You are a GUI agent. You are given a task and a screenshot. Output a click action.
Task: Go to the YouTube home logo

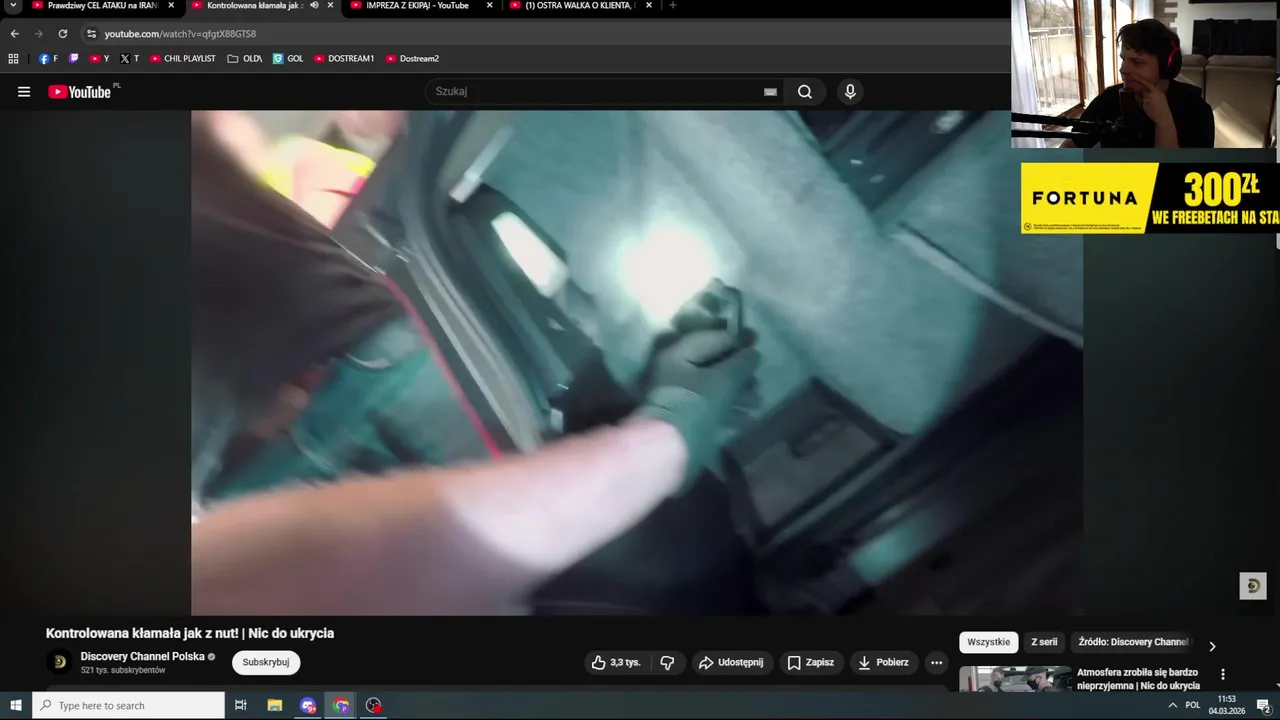80,92
